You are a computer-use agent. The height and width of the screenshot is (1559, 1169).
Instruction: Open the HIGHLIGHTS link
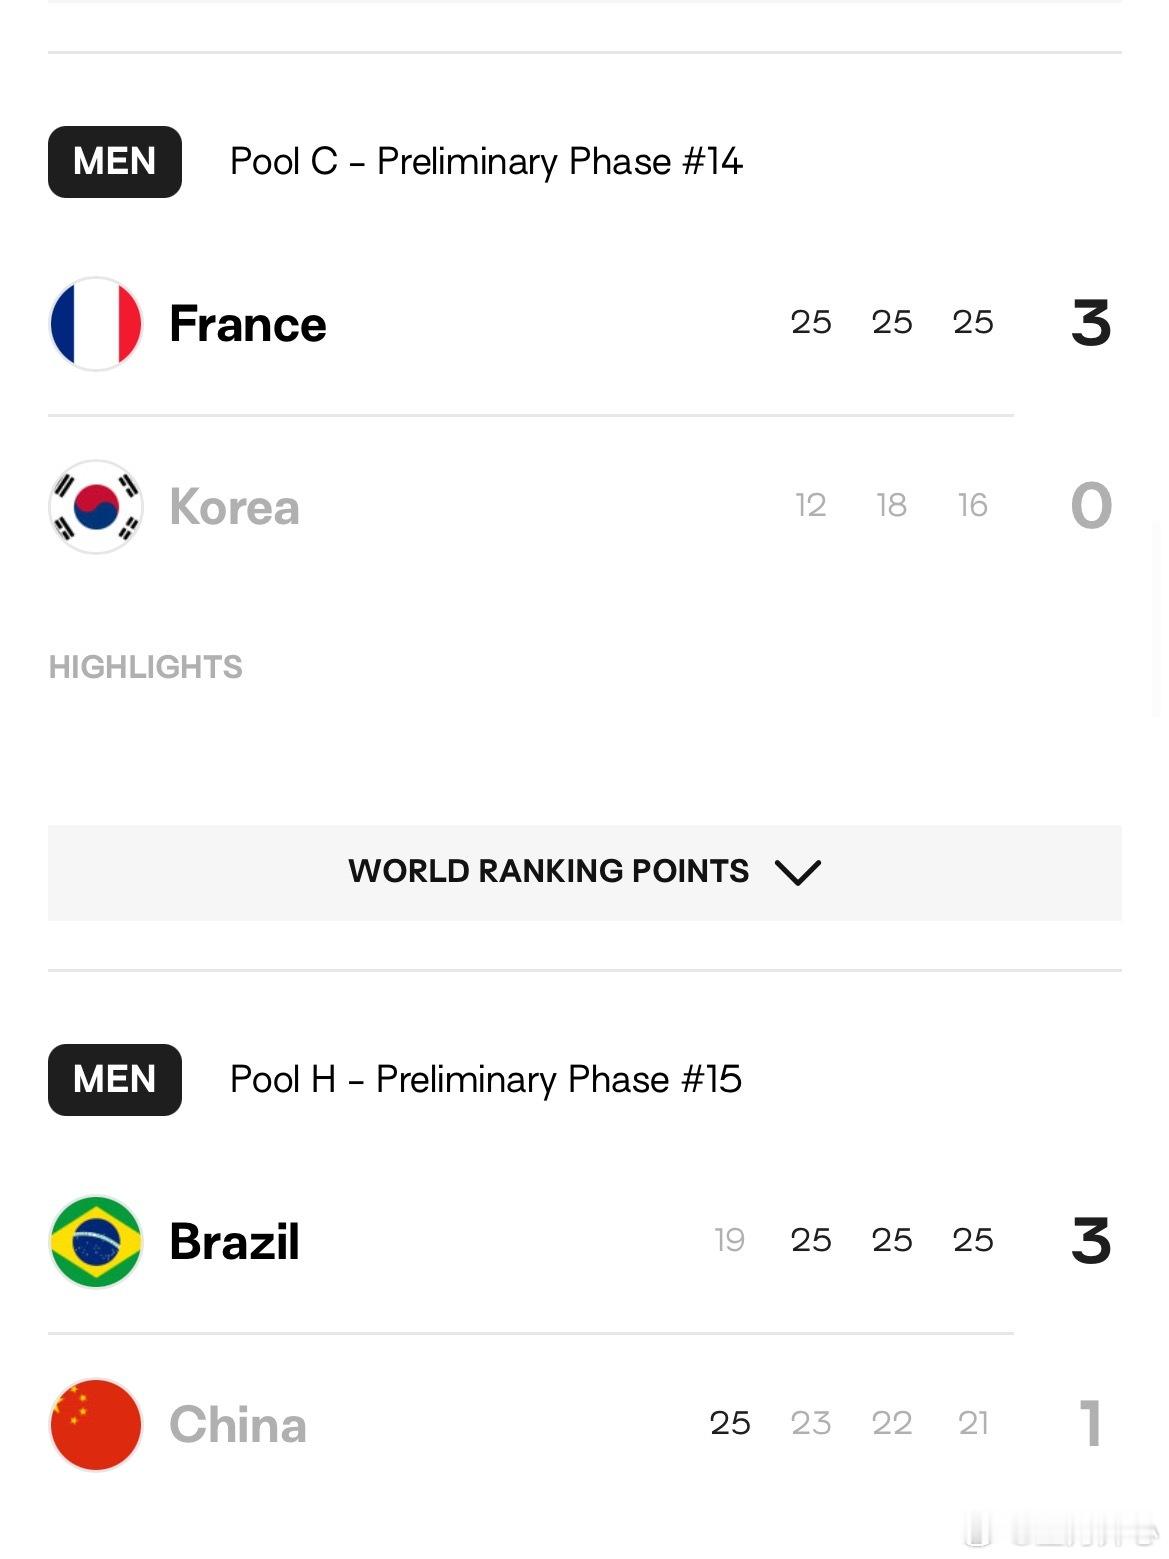pos(146,667)
